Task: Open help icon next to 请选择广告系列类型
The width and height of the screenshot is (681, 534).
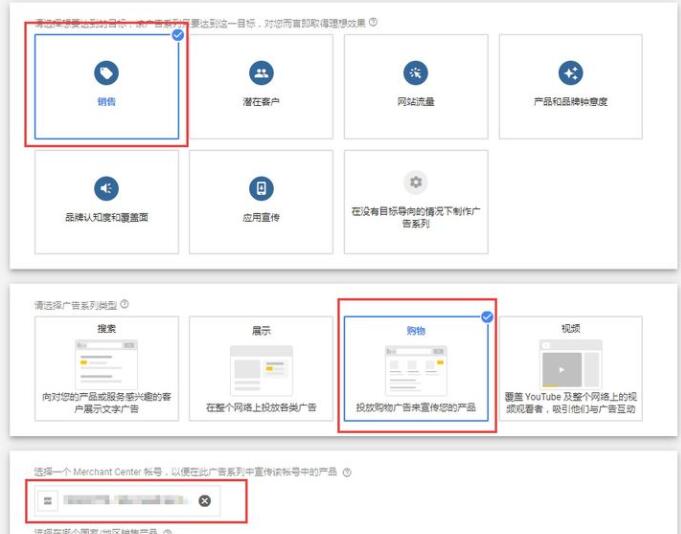Action: pos(124,304)
